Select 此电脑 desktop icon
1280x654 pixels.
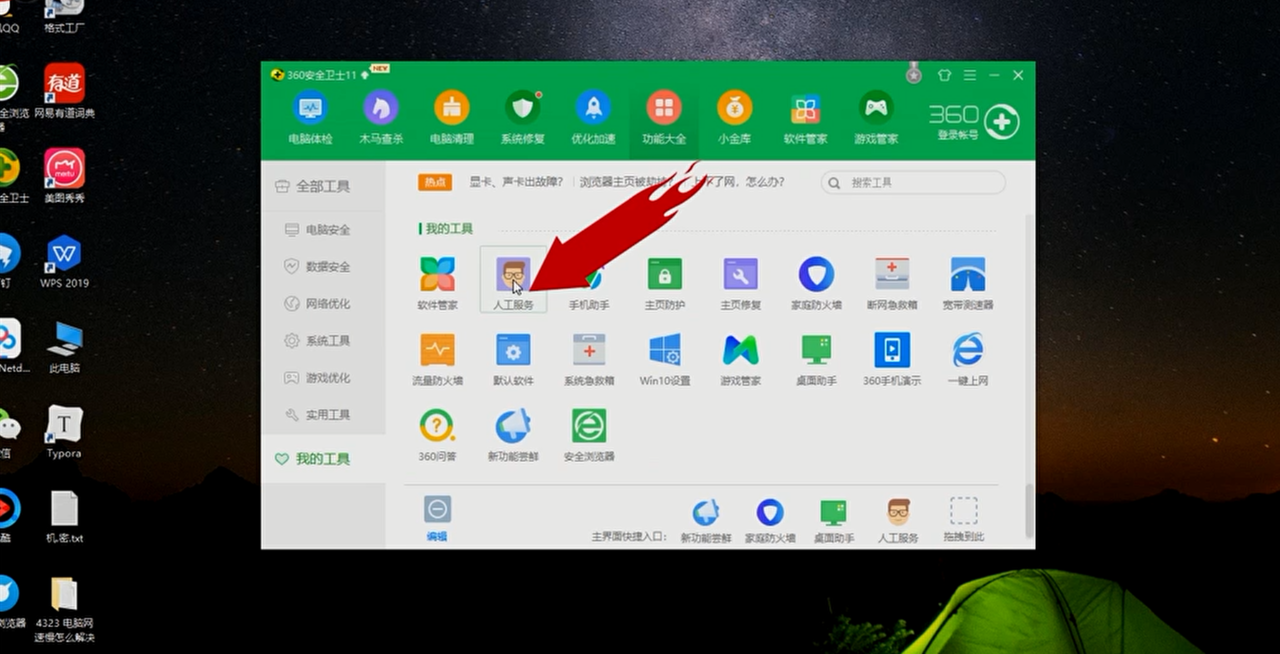pos(64,347)
